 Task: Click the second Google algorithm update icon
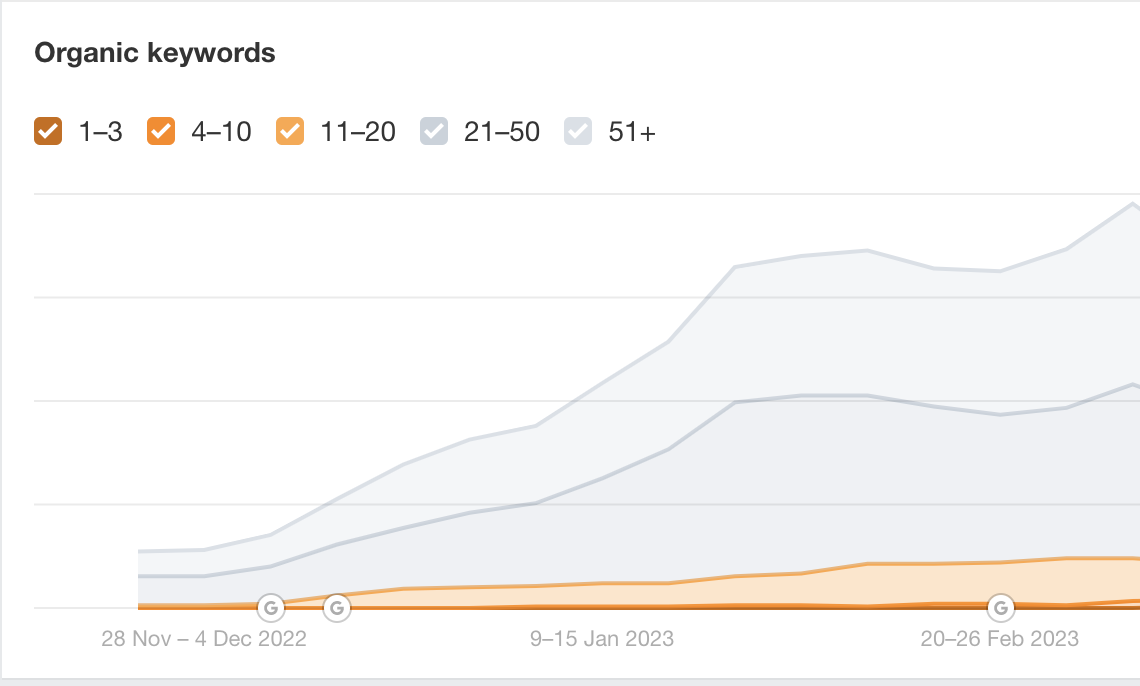pos(337,608)
